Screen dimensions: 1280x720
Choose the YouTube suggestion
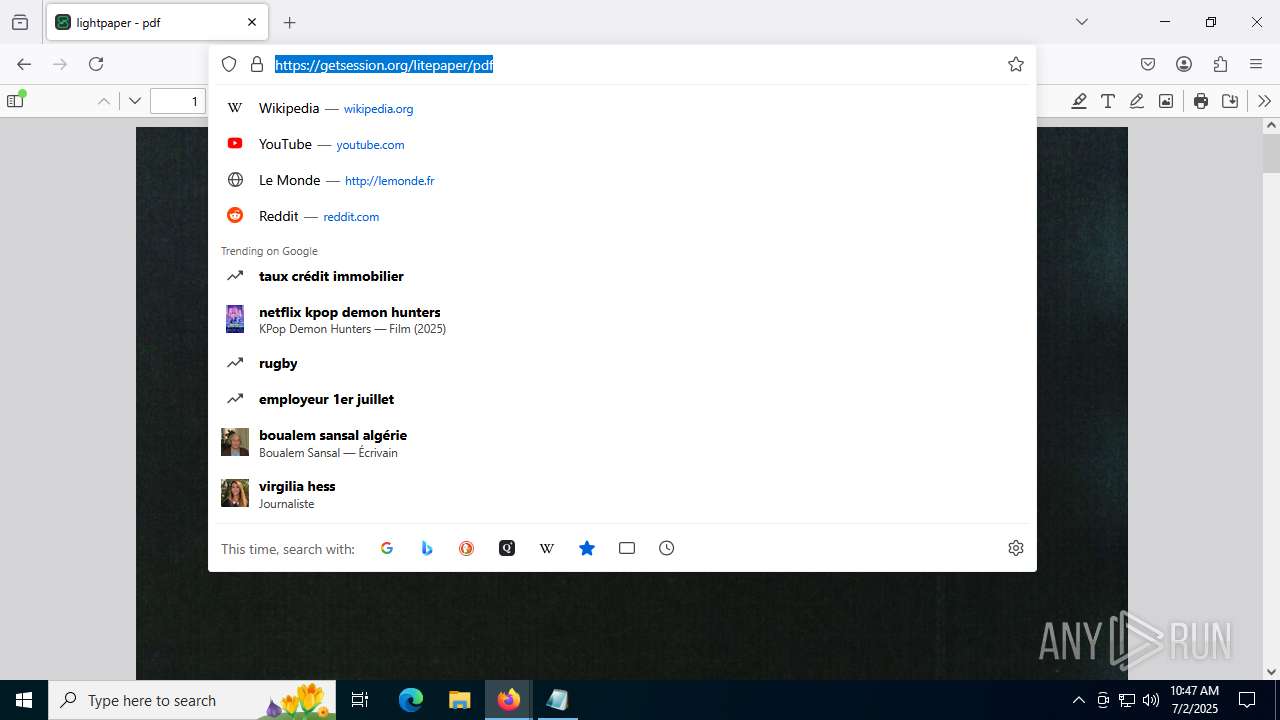(622, 144)
